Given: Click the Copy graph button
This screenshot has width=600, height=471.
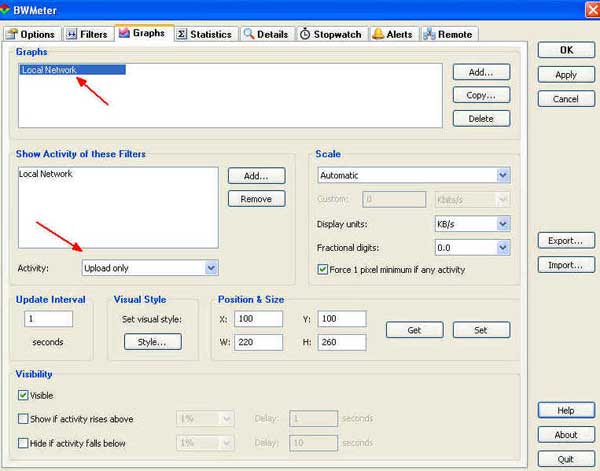Looking at the screenshot, I should click(481, 95).
